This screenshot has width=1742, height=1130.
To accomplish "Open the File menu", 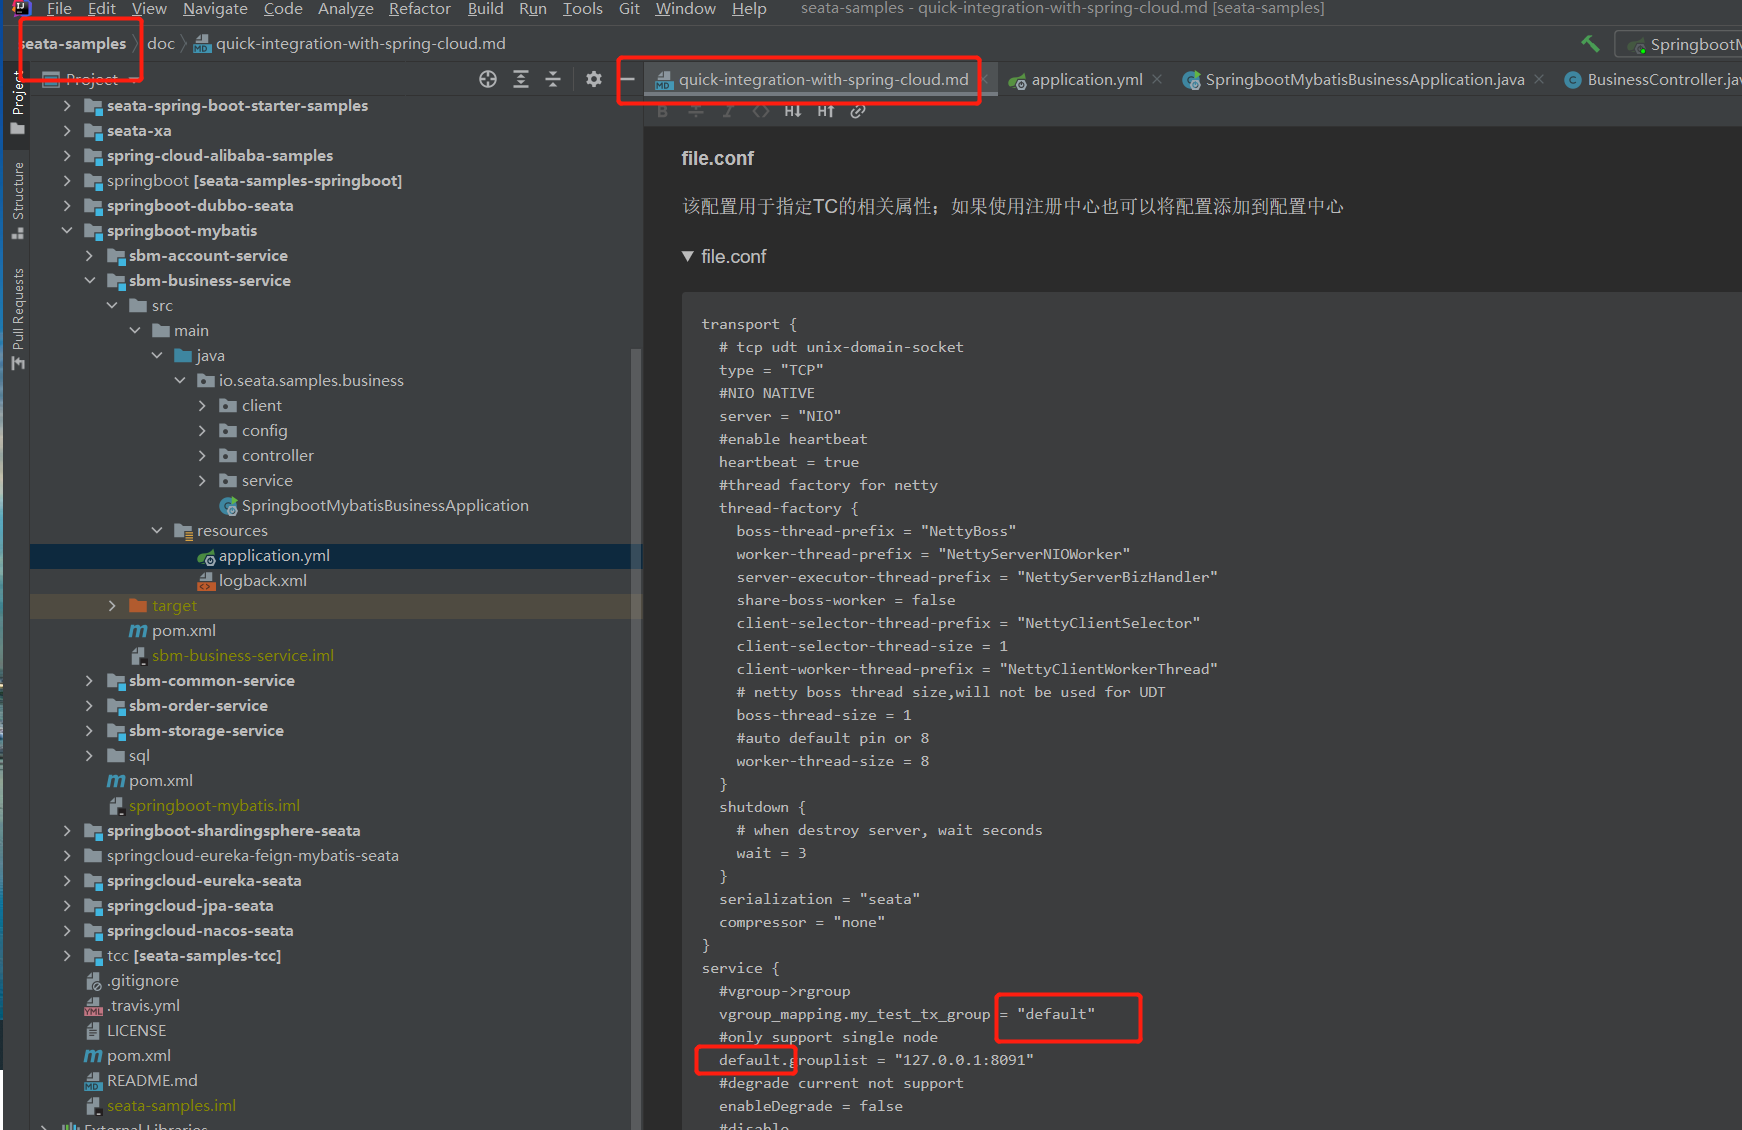I will coord(59,9).
